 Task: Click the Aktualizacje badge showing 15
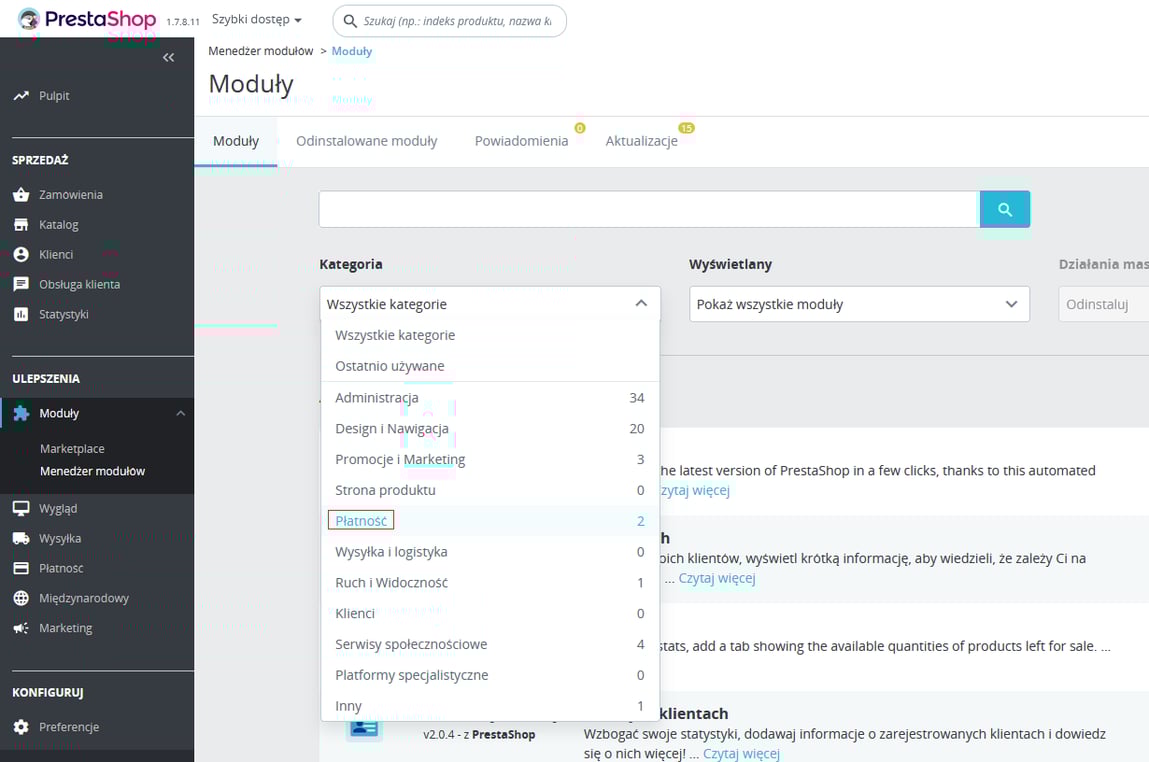click(x=686, y=128)
